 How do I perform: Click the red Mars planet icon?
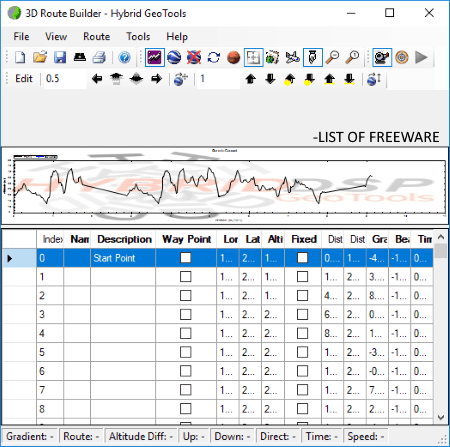[234, 57]
